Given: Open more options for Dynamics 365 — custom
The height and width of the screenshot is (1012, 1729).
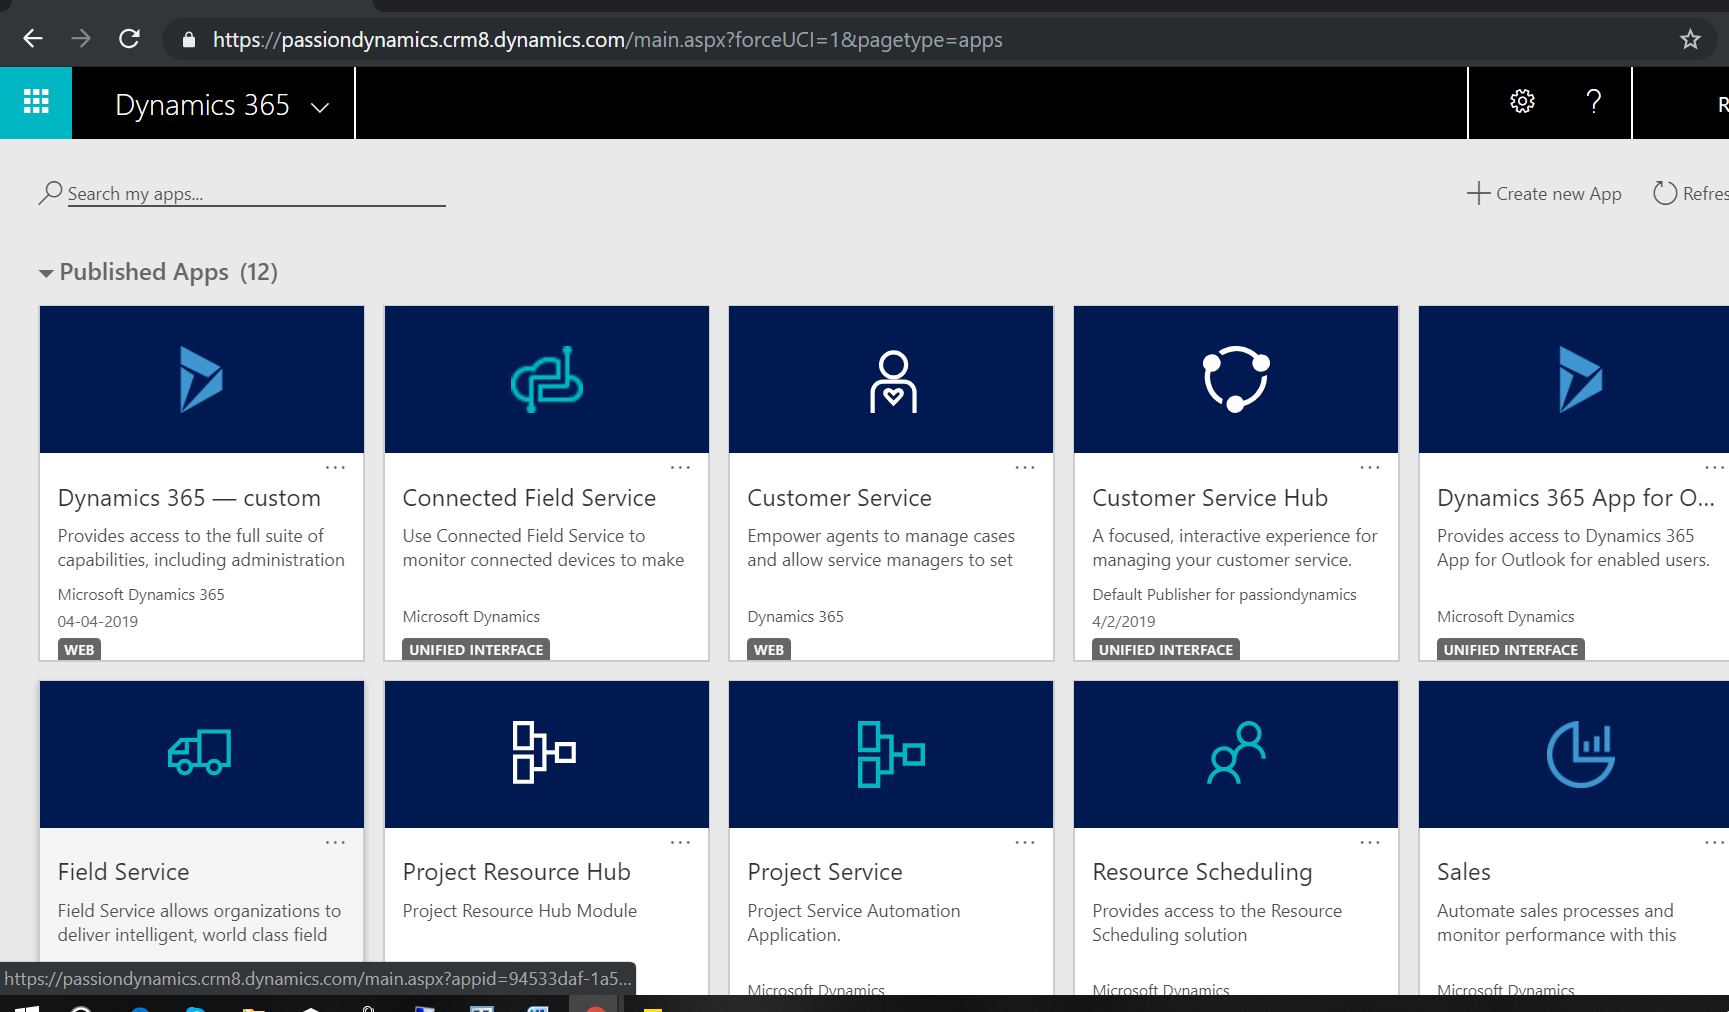Looking at the screenshot, I should point(335,468).
